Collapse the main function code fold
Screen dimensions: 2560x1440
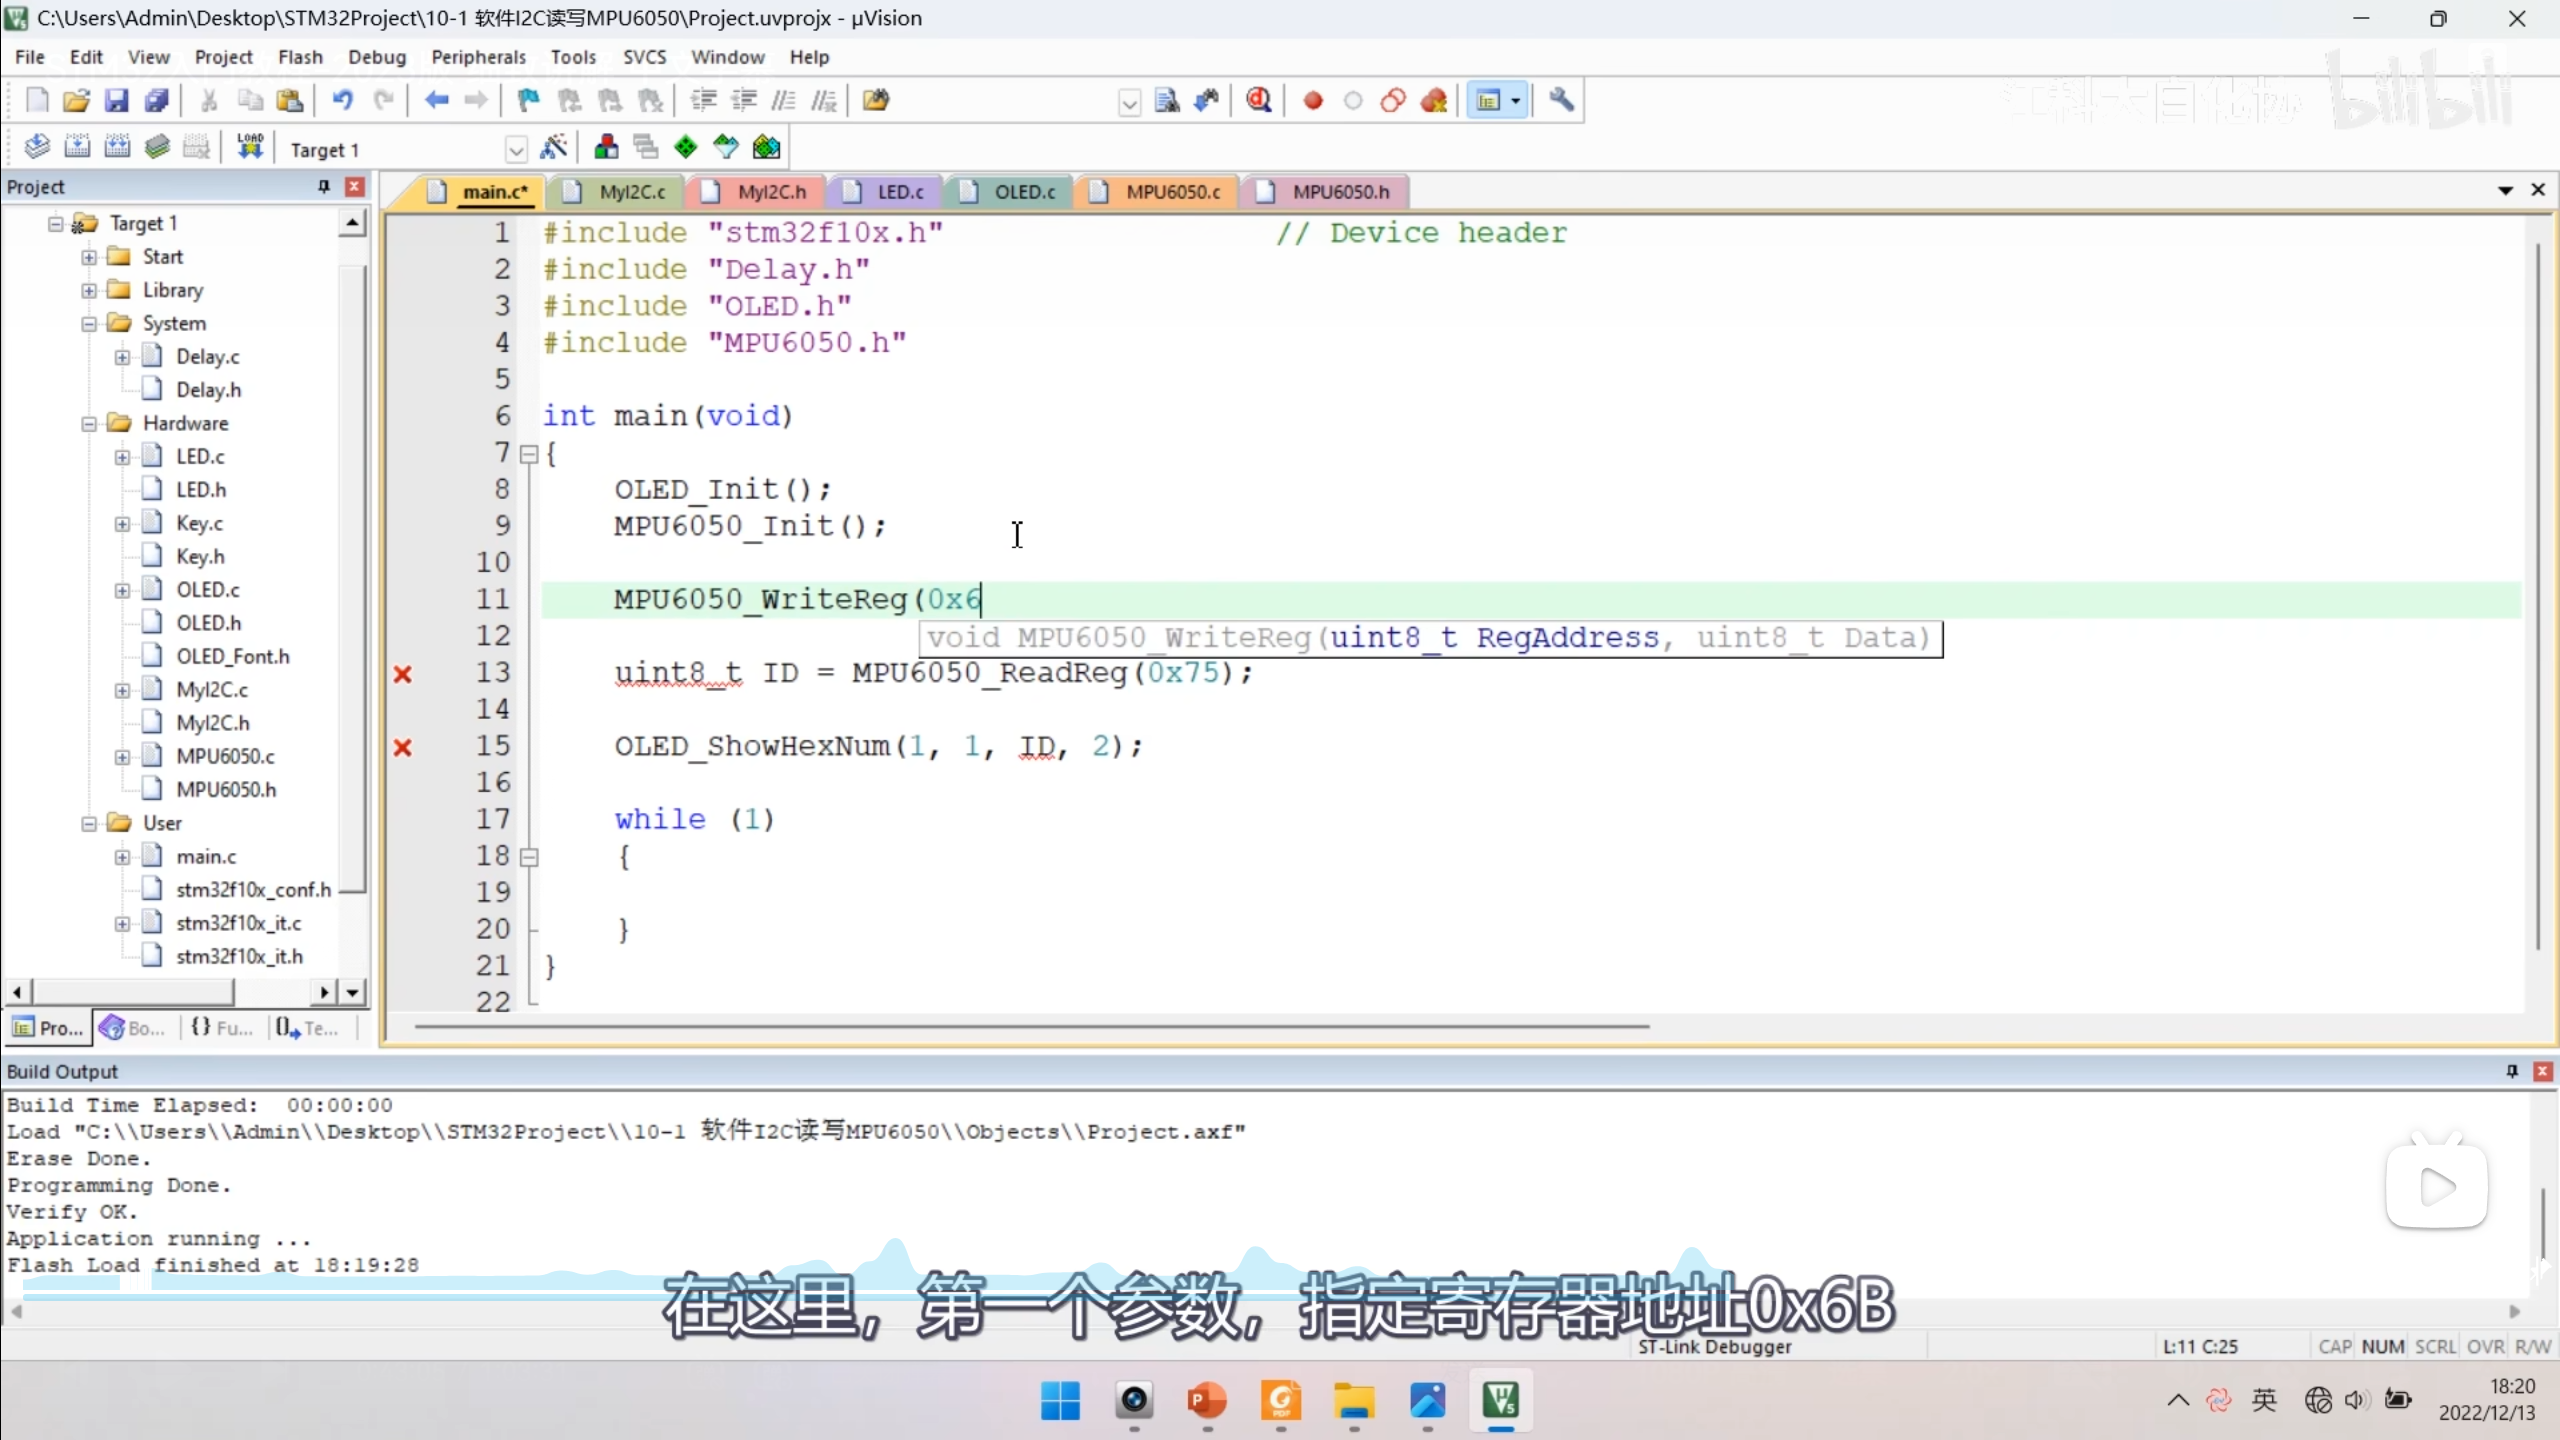pos(529,454)
